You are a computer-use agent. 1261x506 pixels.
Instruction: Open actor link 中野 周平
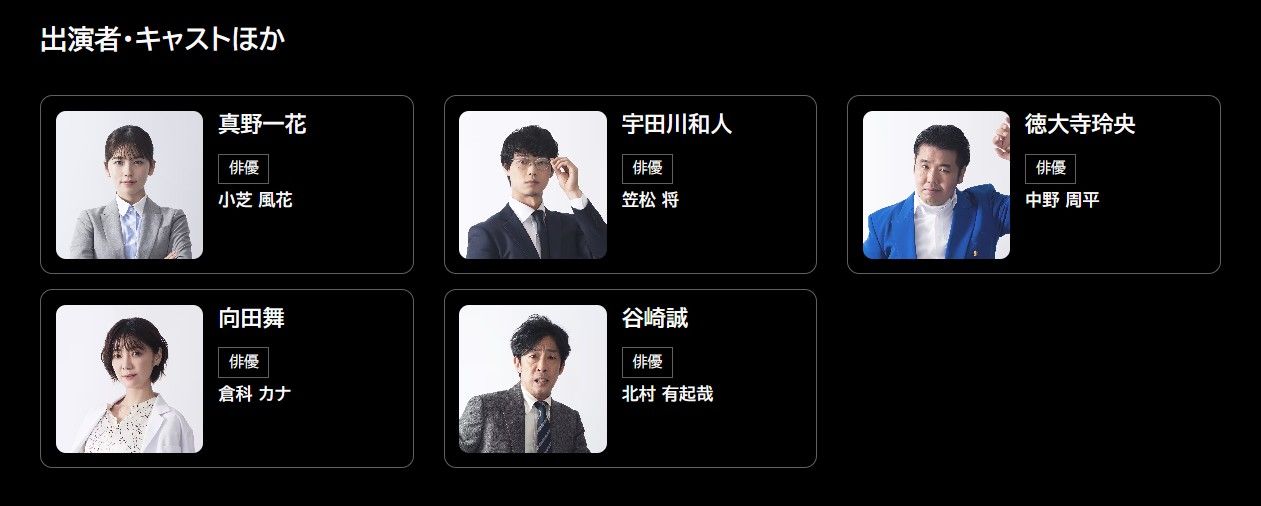coord(1062,200)
